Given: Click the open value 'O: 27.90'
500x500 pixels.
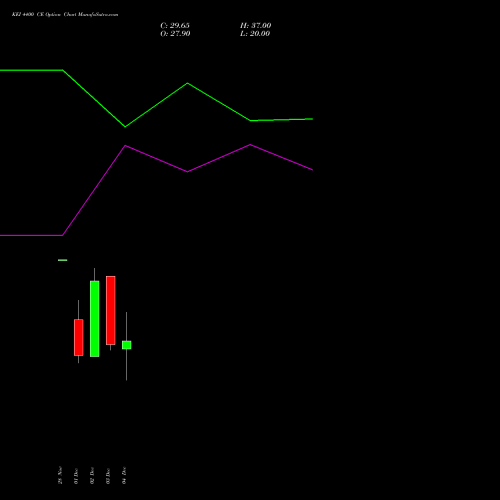Looking at the screenshot, I should tap(175, 34).
